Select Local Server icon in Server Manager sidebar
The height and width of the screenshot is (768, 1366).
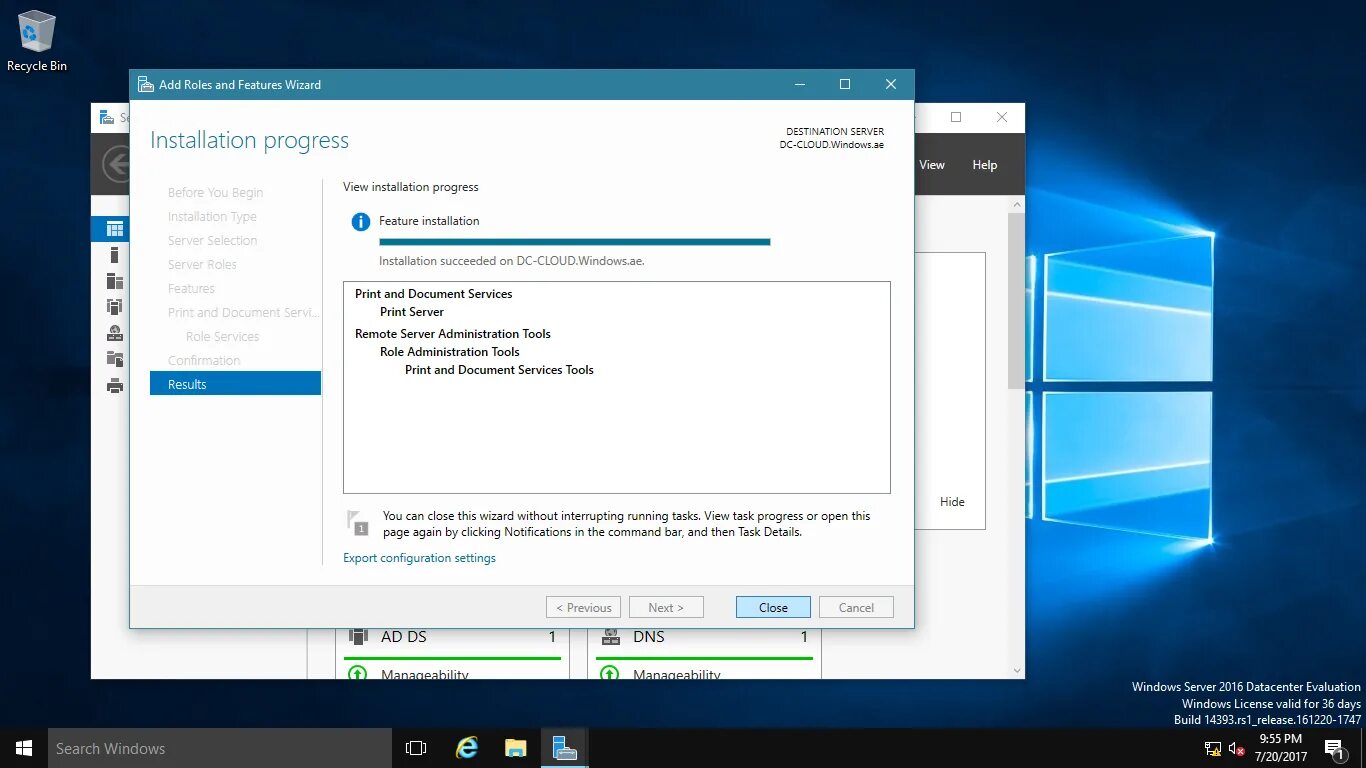tap(115, 255)
